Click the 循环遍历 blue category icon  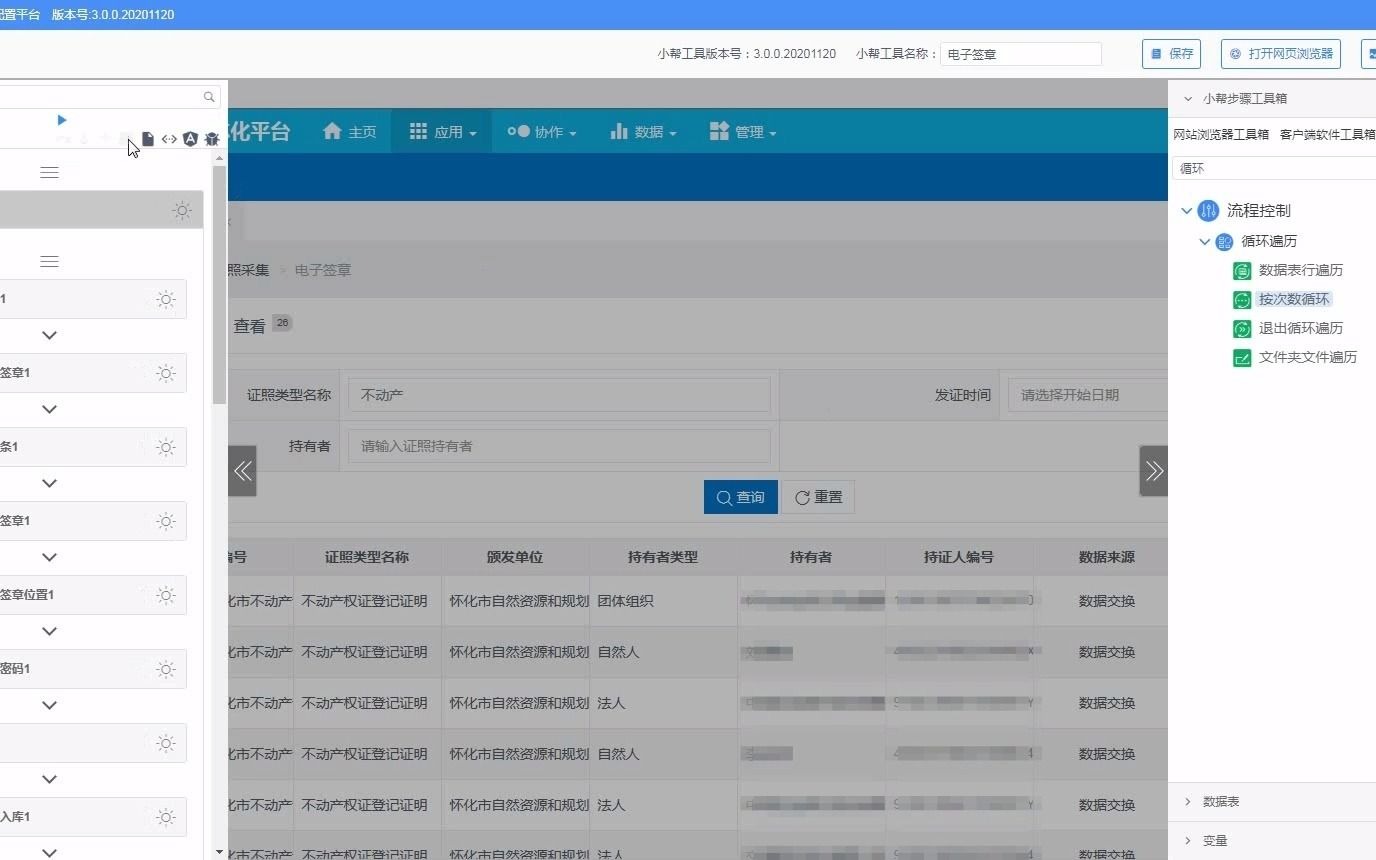point(1224,241)
